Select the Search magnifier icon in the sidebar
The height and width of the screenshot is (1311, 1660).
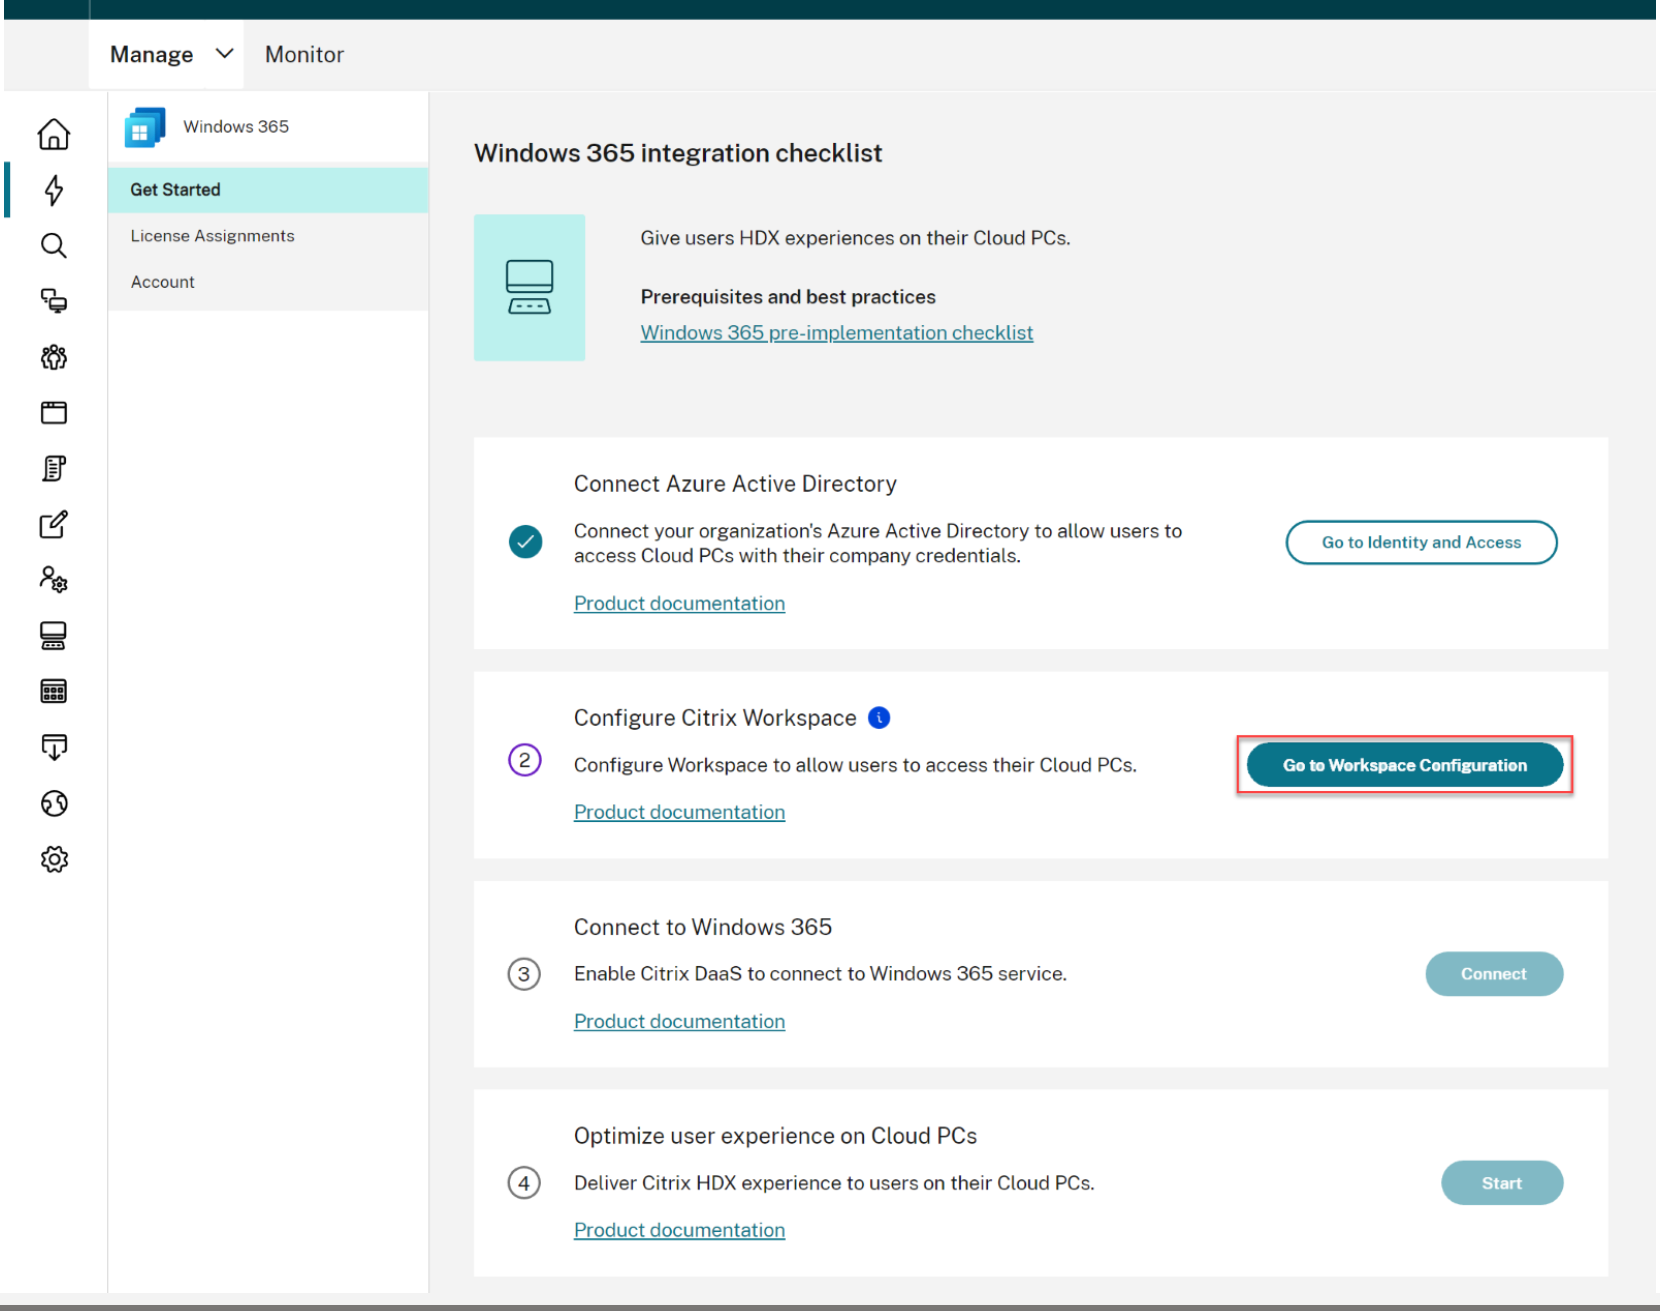54,246
